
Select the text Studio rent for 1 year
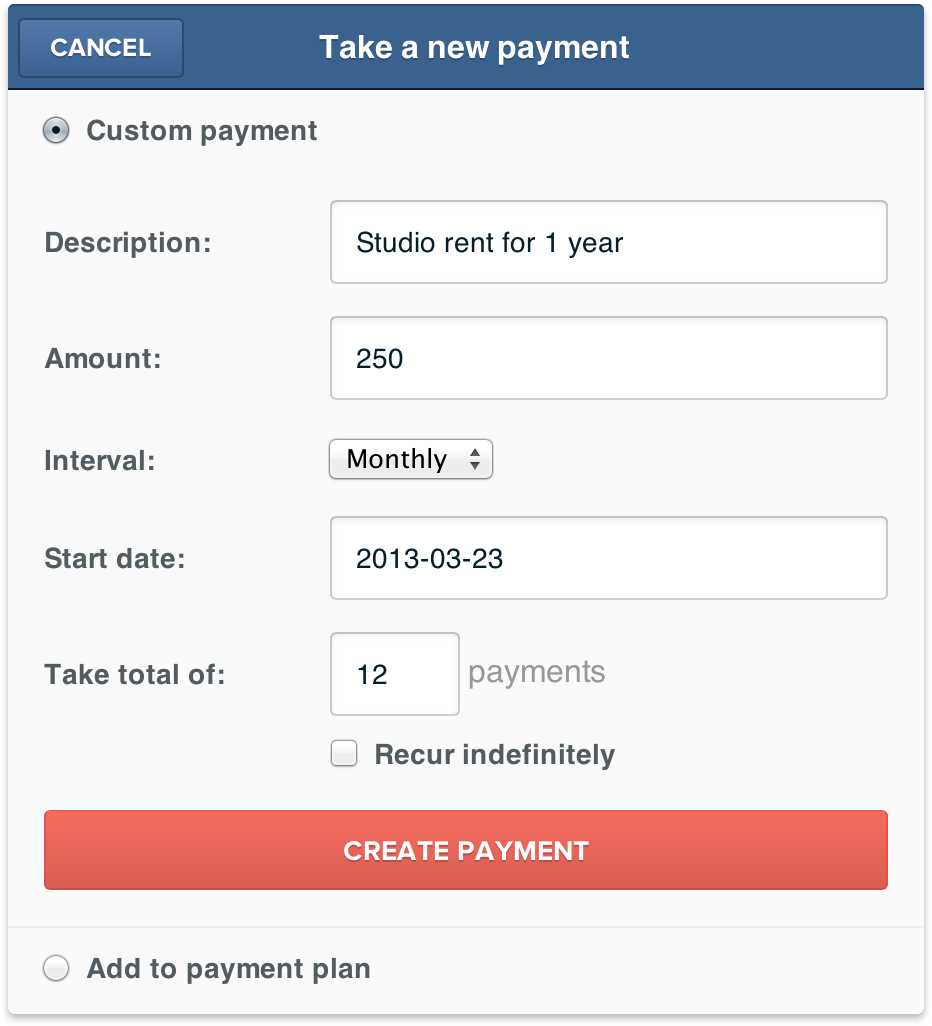pos(487,242)
